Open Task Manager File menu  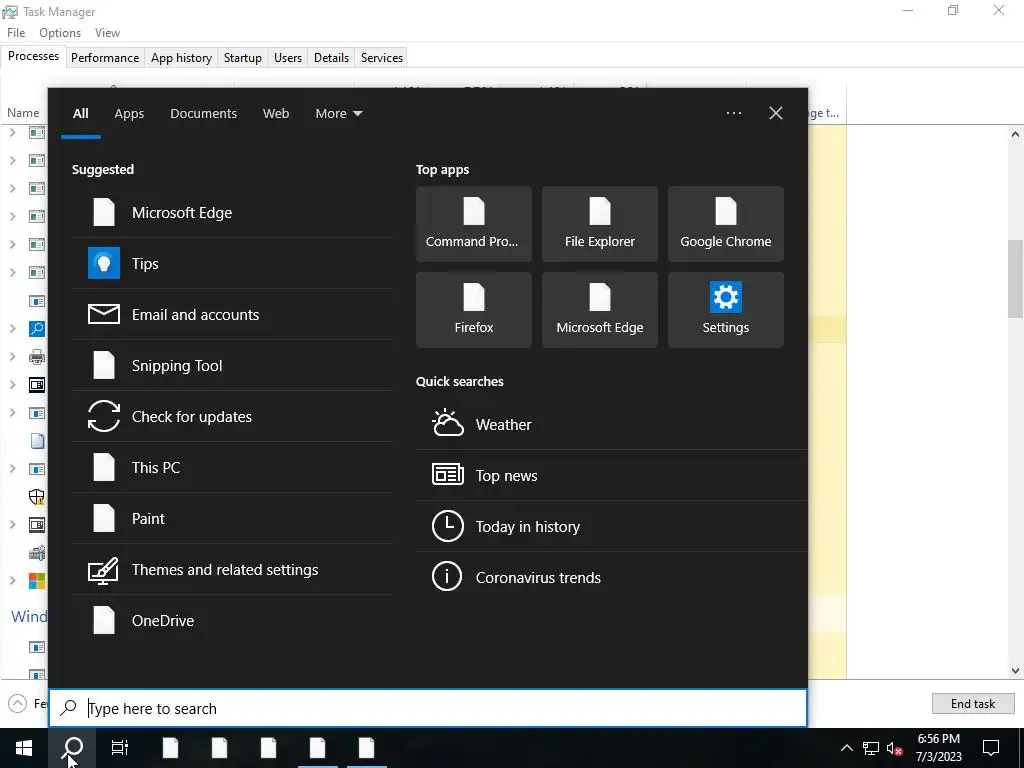16,33
